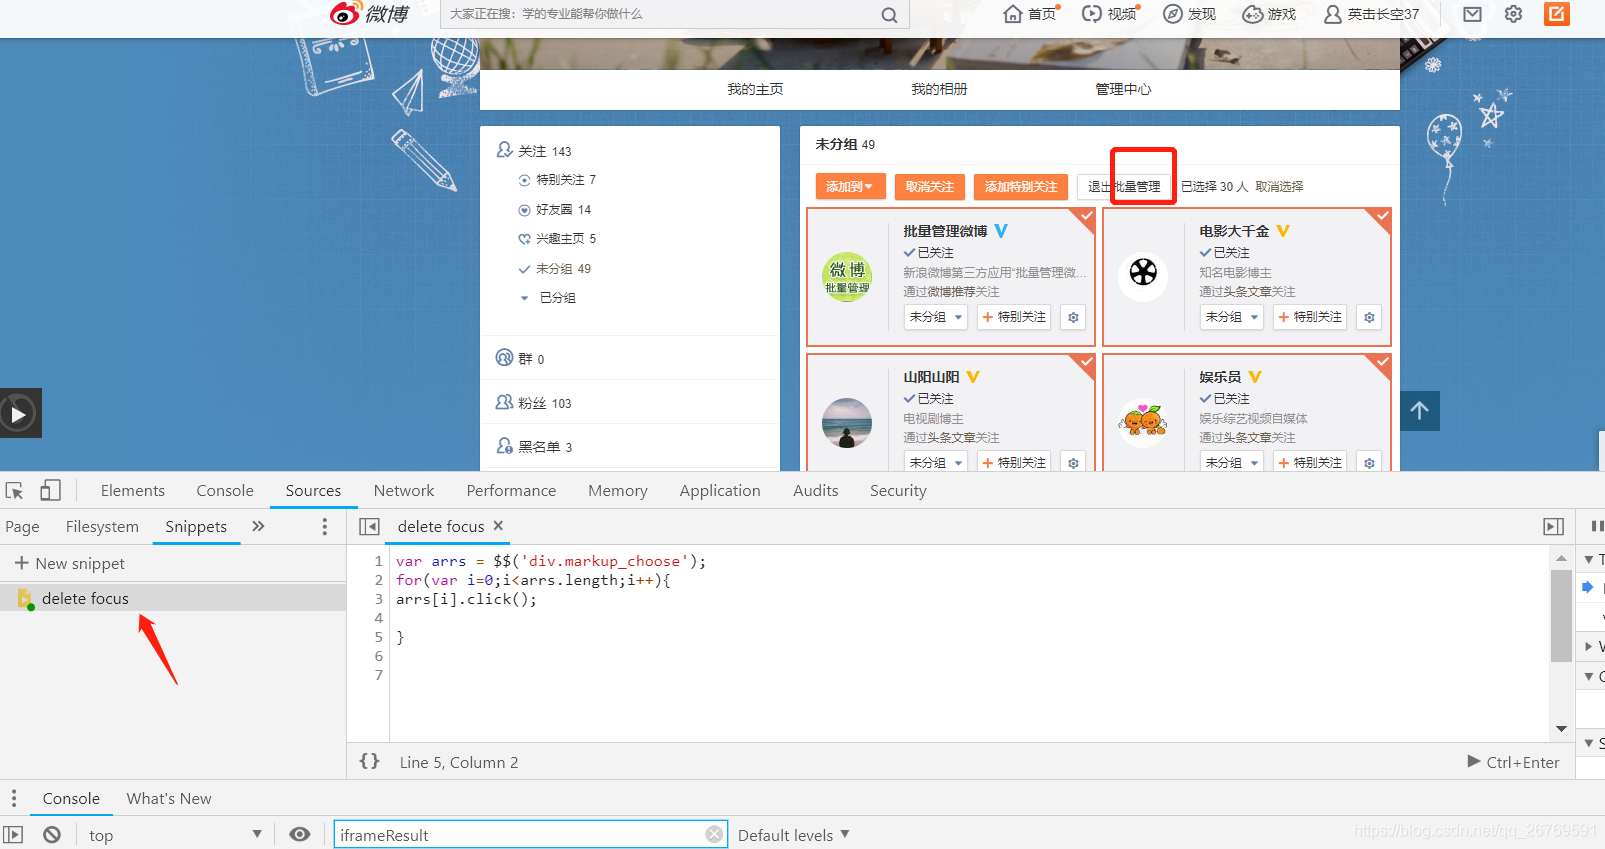1605x849 pixels.
Task: Clear the iframeResult filter text
Action: click(714, 834)
